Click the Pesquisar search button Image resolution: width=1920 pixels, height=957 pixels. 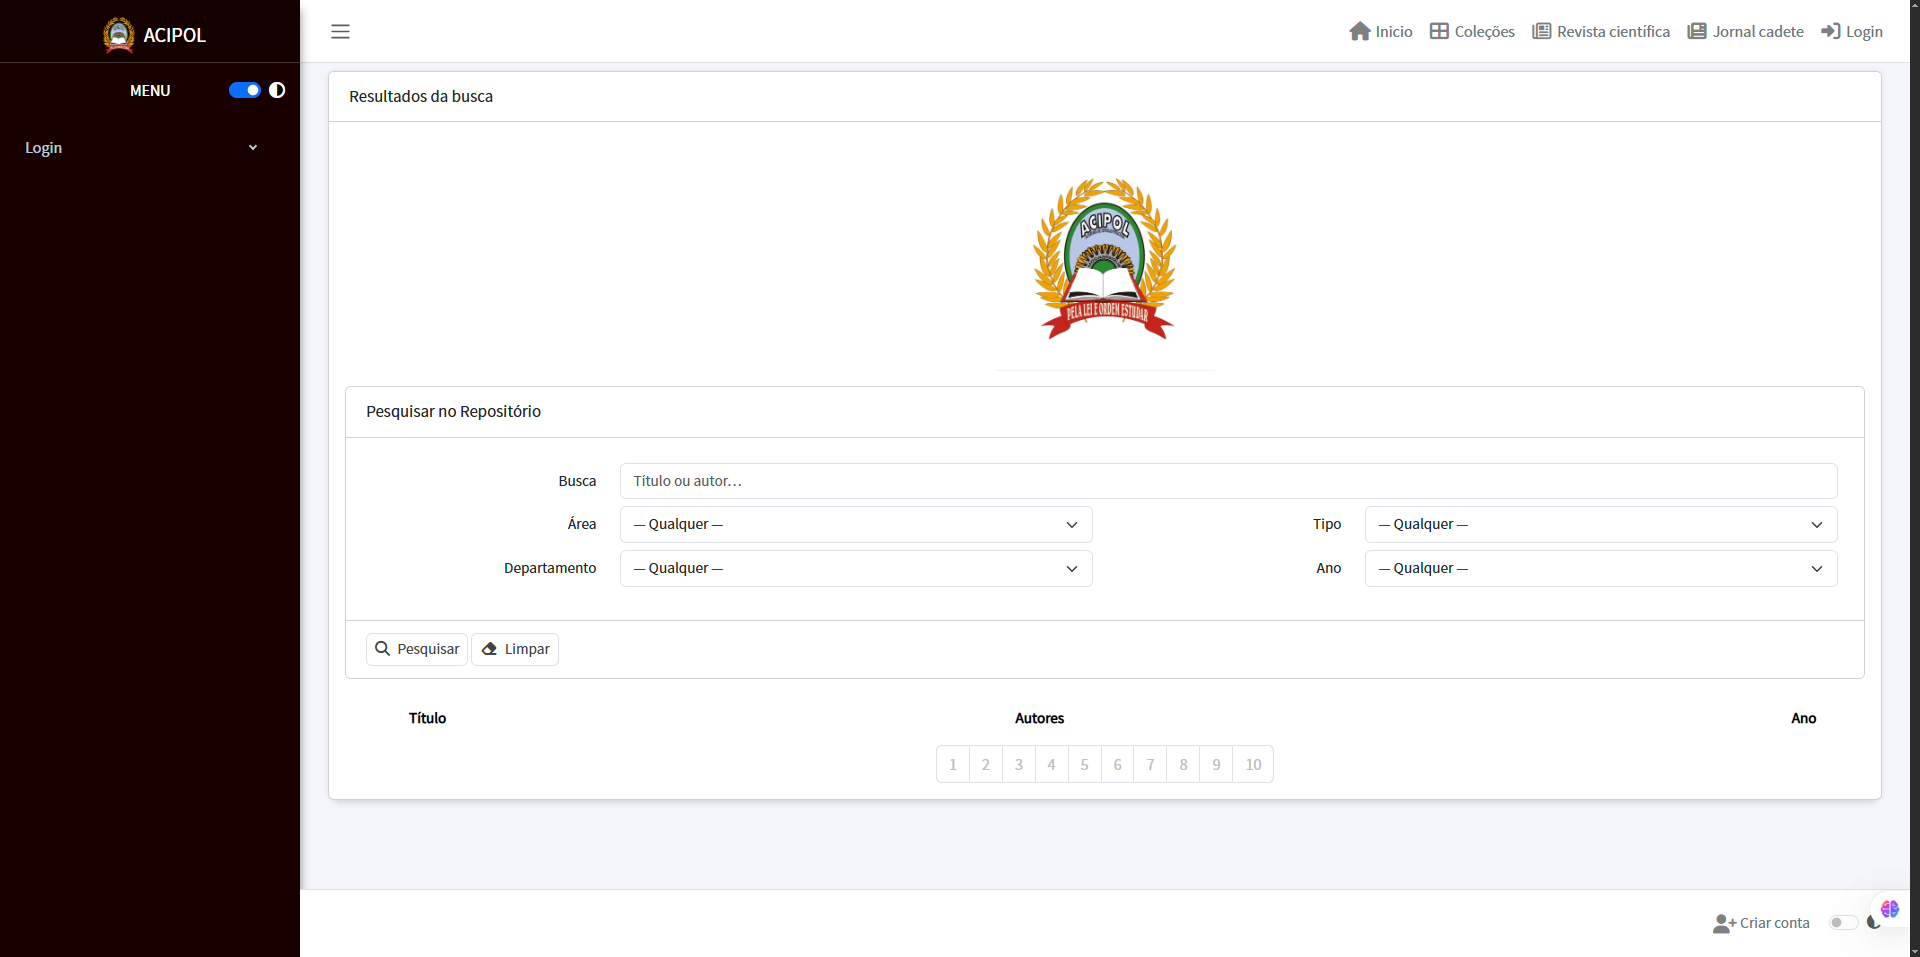(x=417, y=649)
